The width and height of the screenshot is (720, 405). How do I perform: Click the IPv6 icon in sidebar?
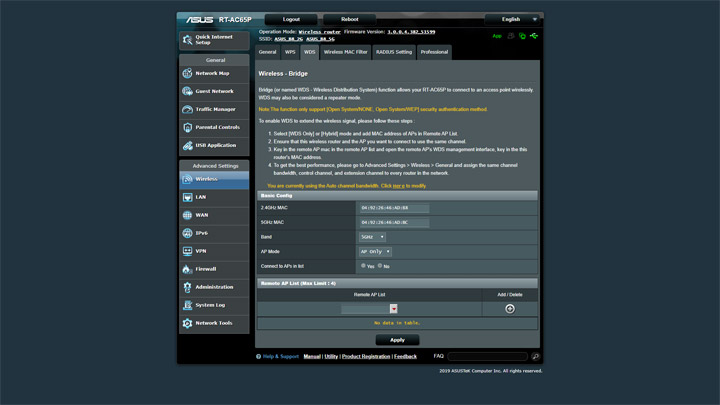tap(187, 233)
